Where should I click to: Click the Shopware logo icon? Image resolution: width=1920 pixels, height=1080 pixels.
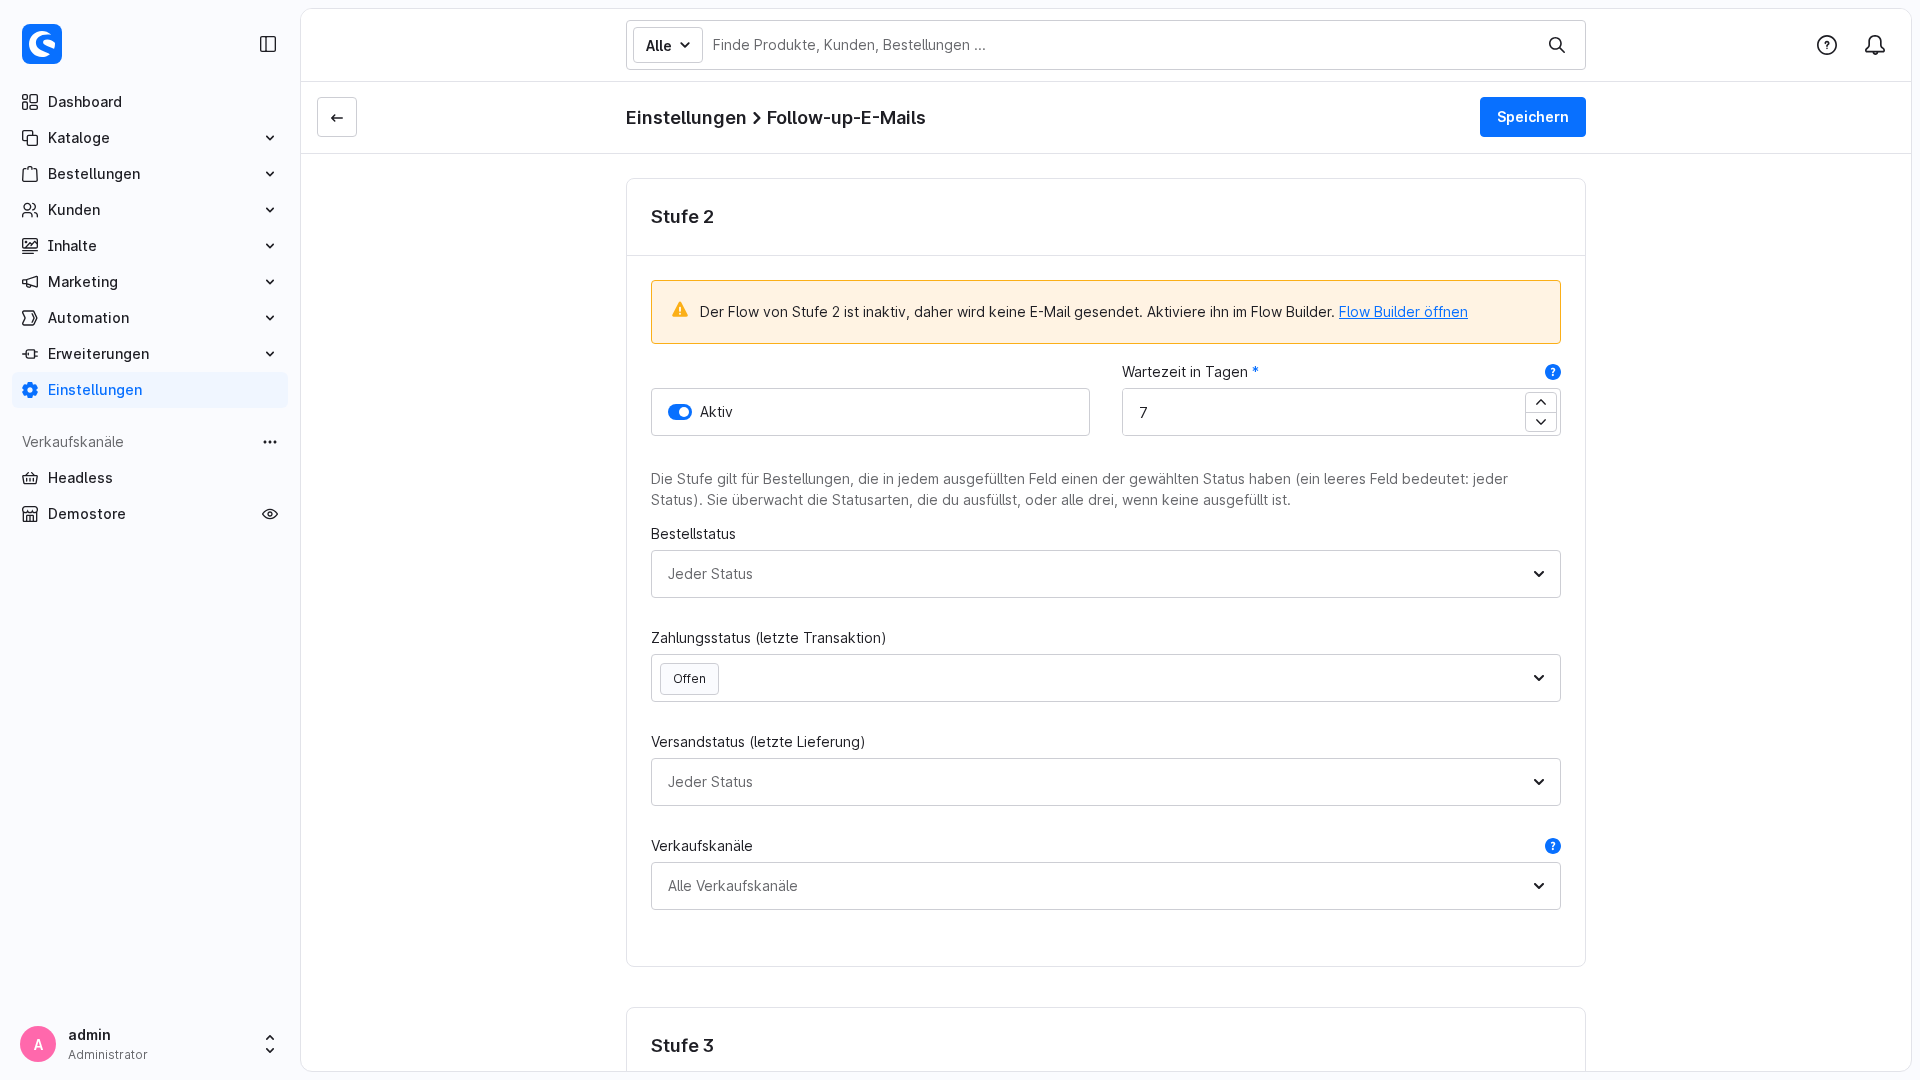click(42, 44)
